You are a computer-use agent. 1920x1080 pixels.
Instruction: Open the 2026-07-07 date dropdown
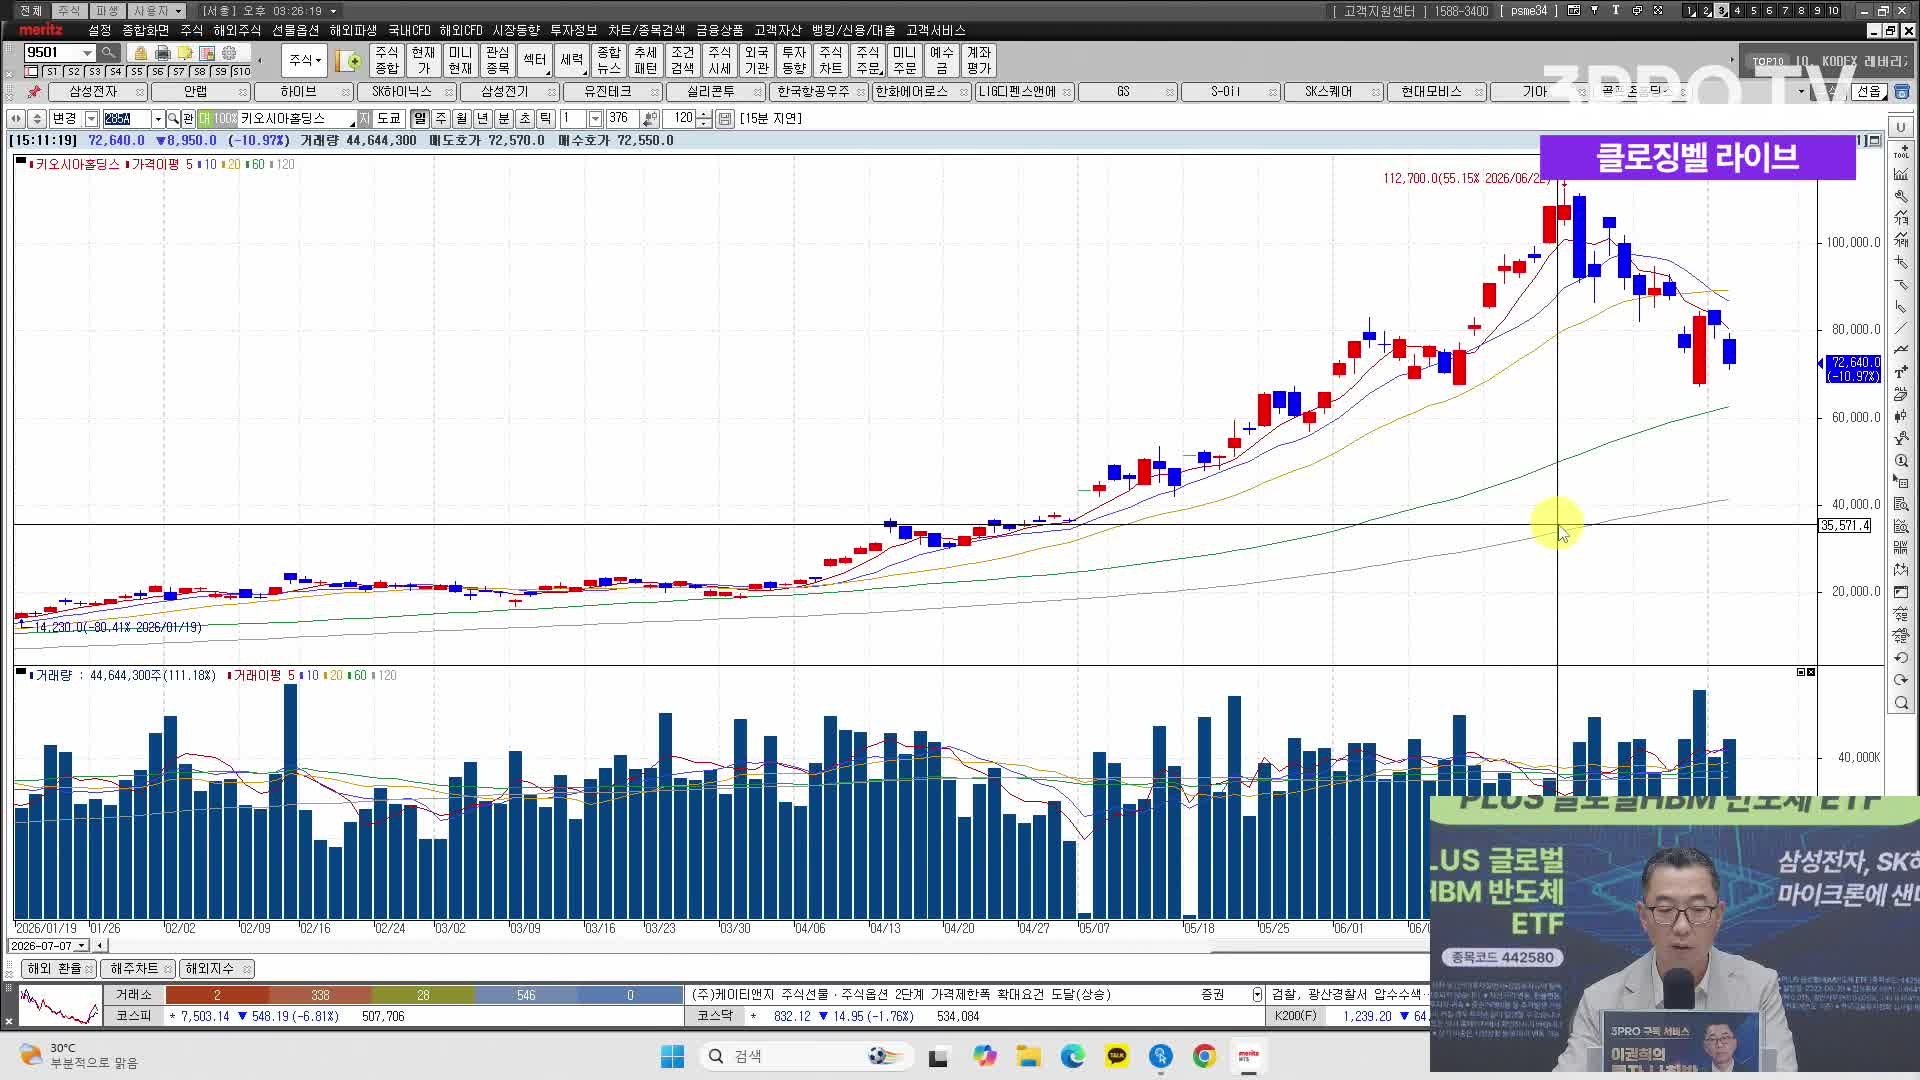[82, 945]
